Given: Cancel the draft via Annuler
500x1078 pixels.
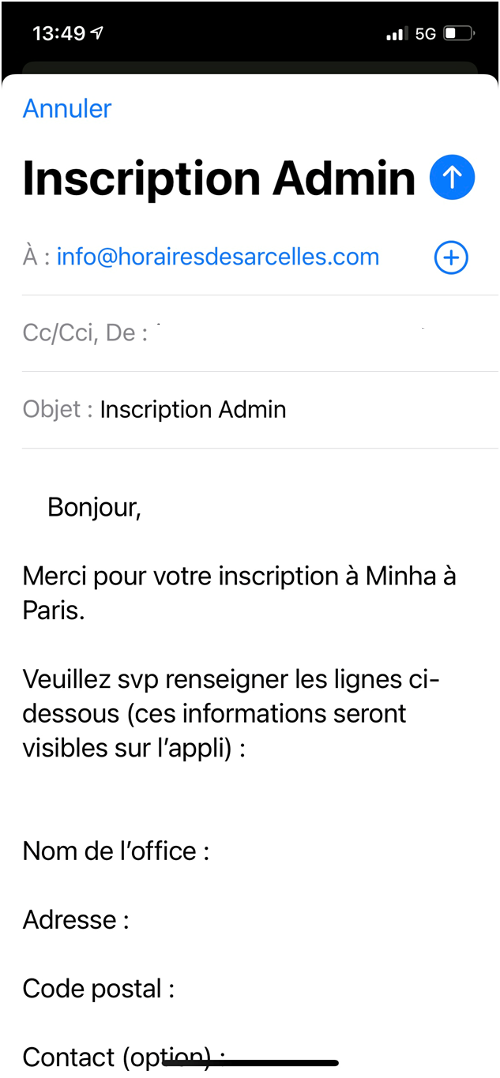Looking at the screenshot, I should pos(67,109).
